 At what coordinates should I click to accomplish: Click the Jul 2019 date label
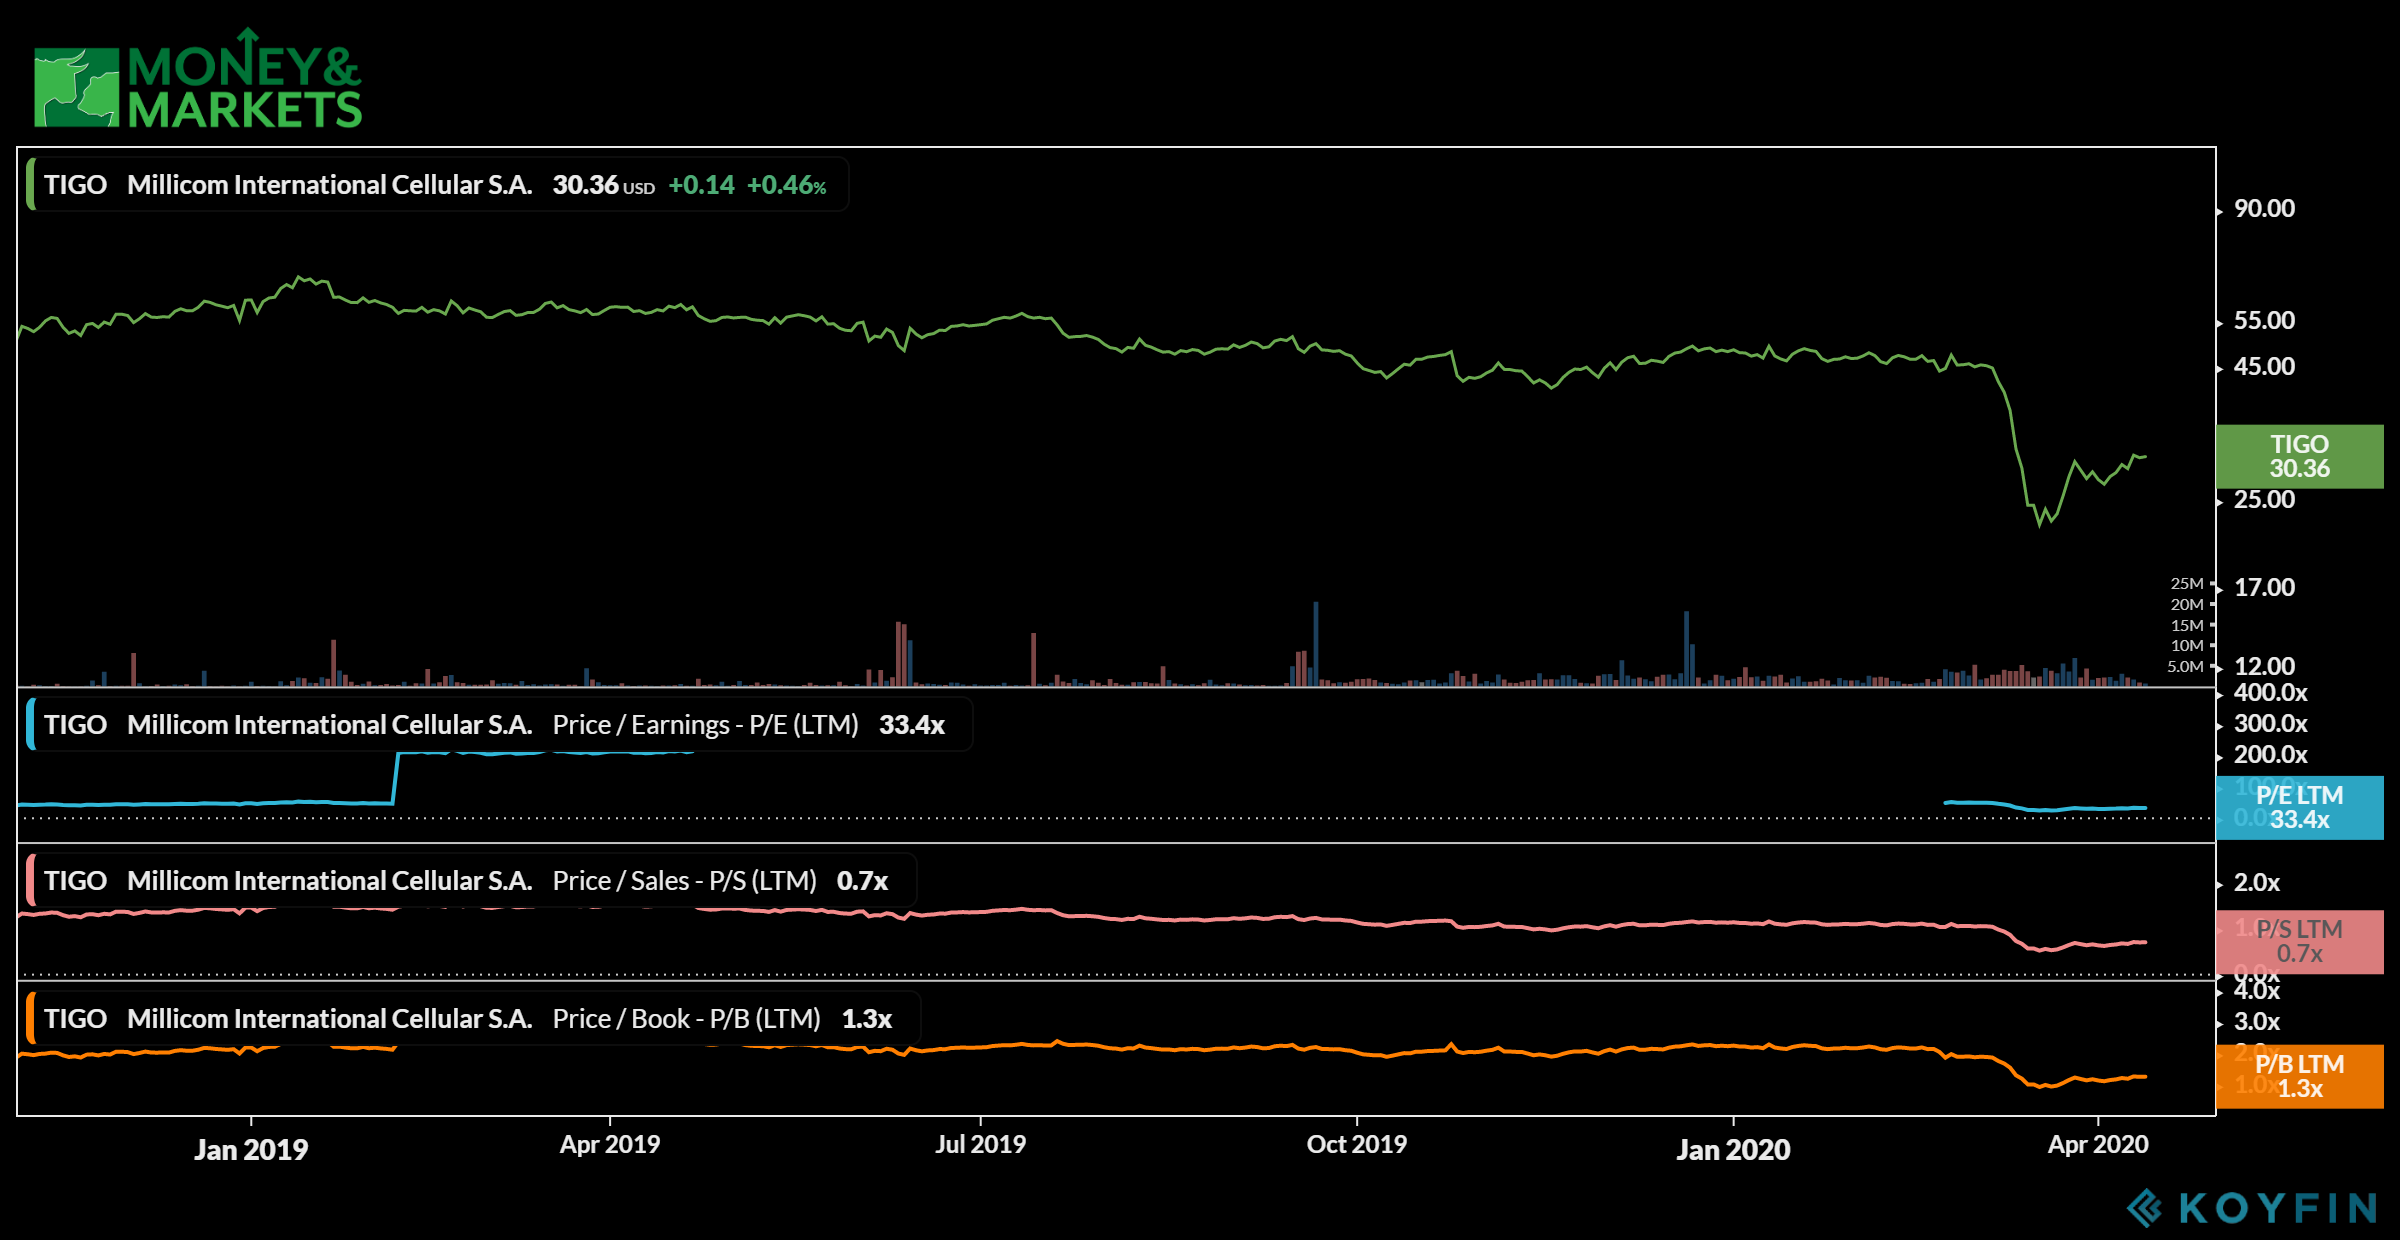pyautogui.click(x=980, y=1144)
